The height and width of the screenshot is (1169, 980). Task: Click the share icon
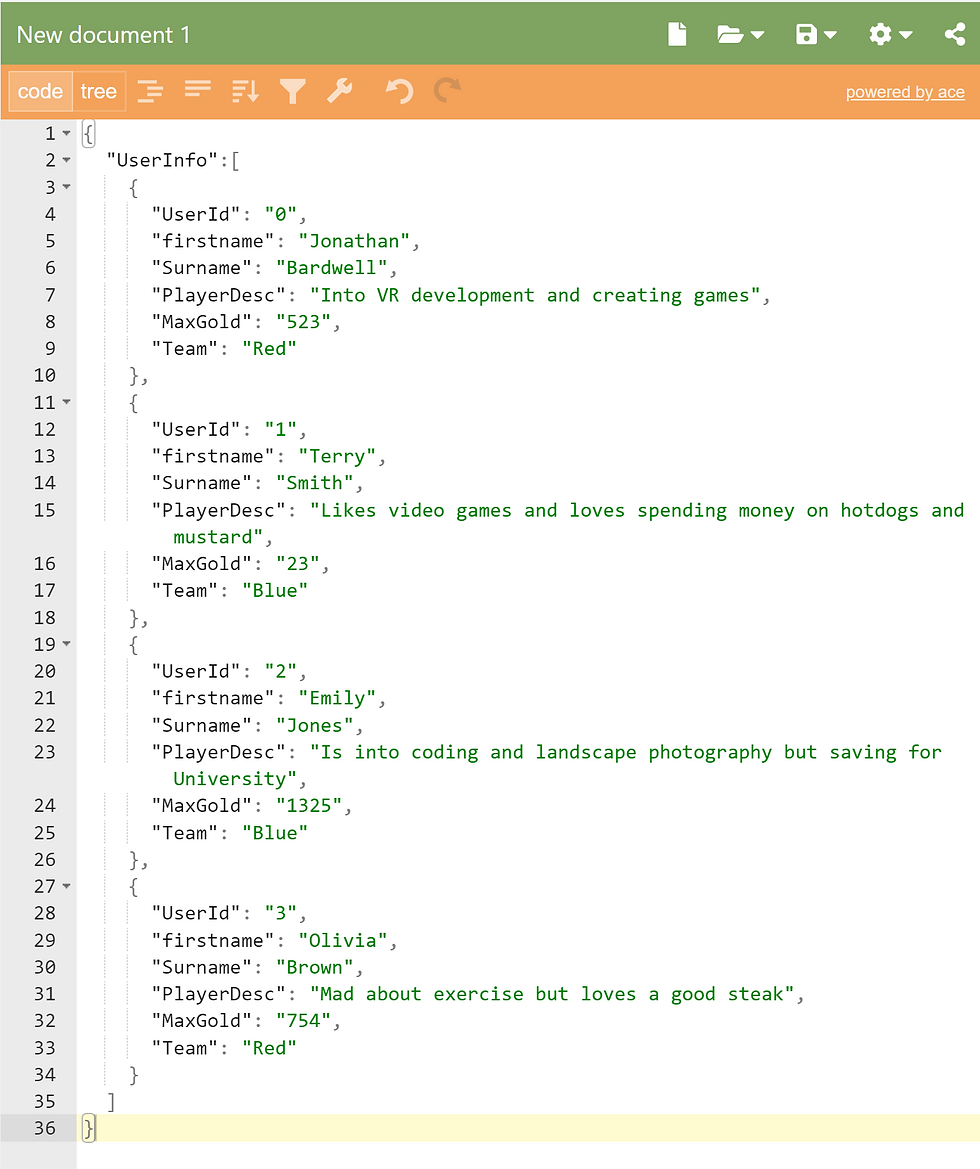point(955,34)
